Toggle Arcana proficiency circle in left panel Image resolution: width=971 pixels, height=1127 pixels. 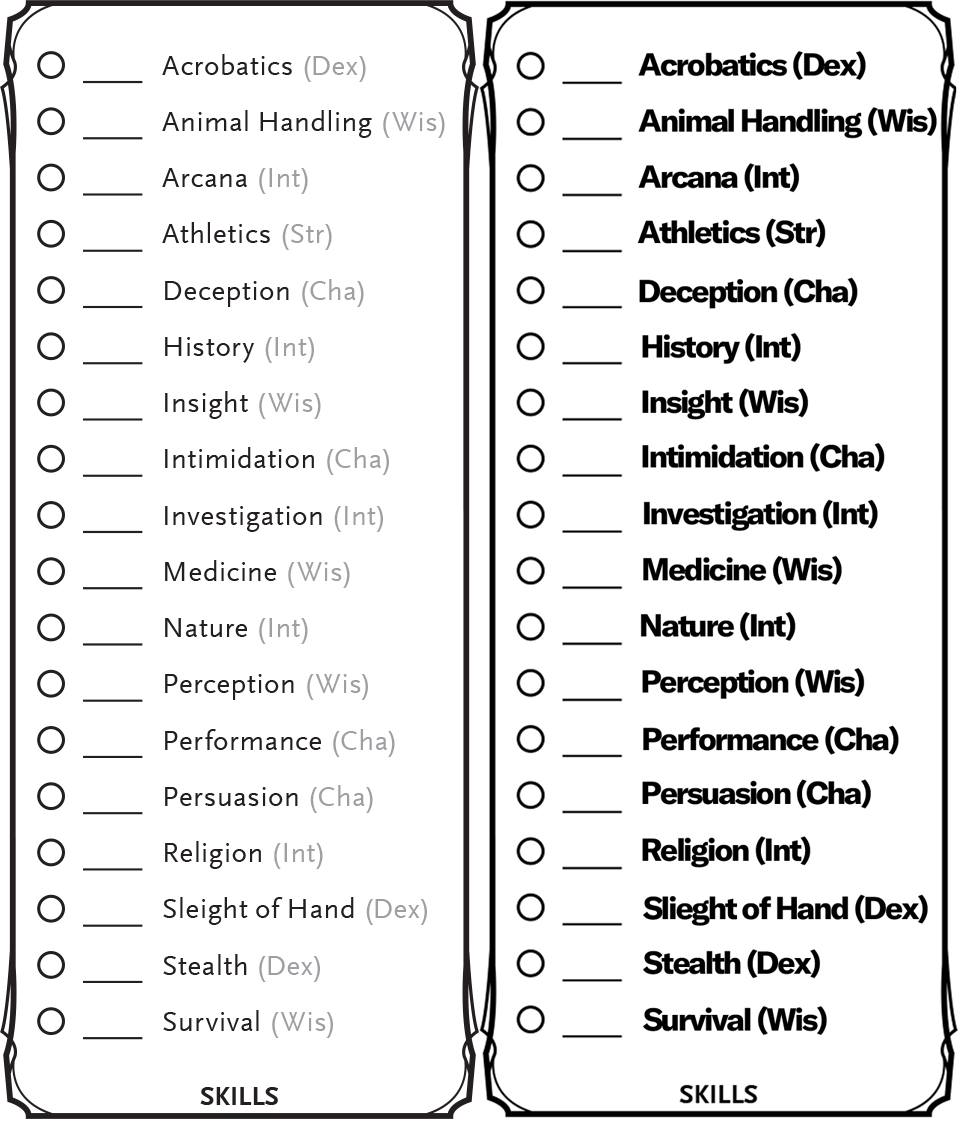[51, 178]
